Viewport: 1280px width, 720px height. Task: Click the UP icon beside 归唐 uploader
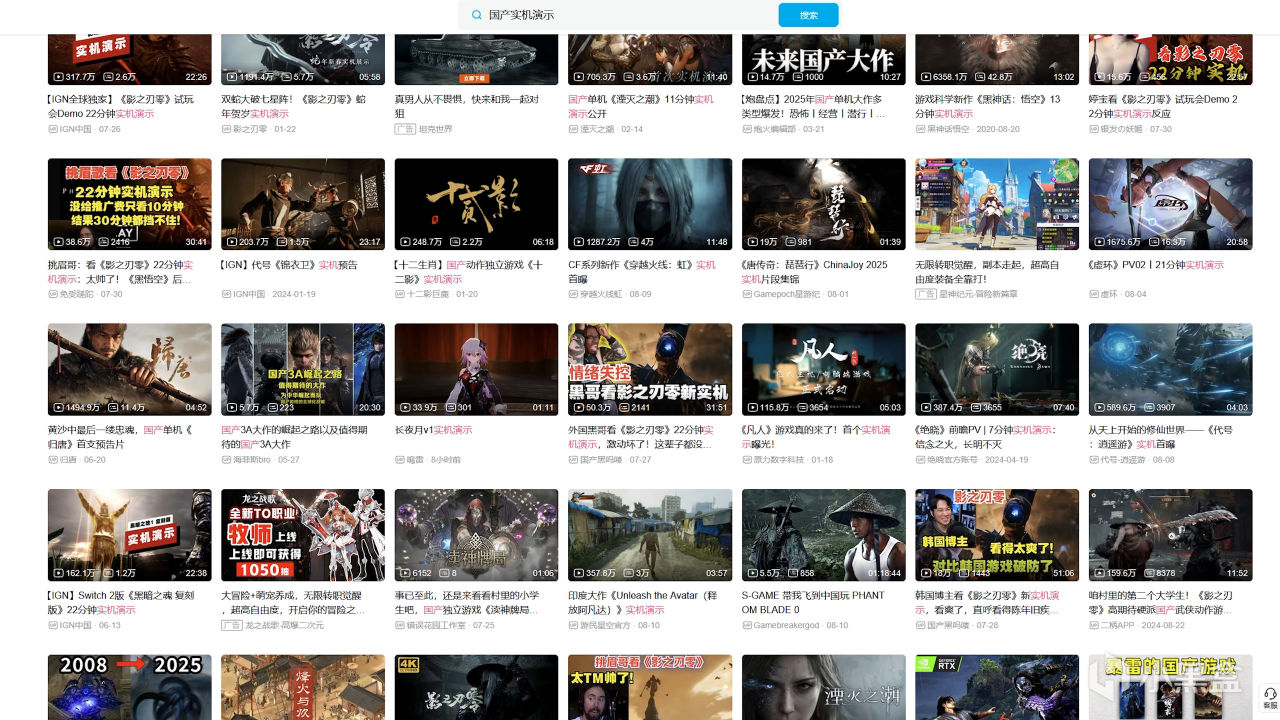(x=53, y=460)
